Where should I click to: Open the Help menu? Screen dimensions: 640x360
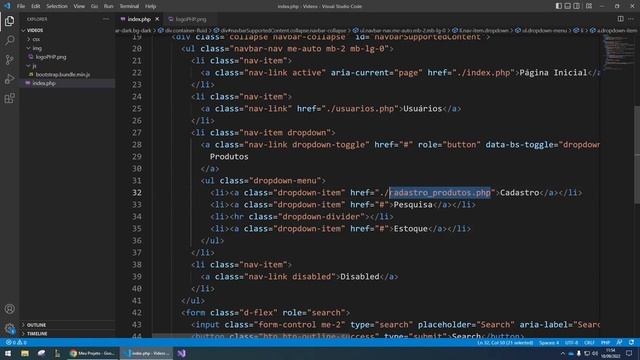[151, 6]
